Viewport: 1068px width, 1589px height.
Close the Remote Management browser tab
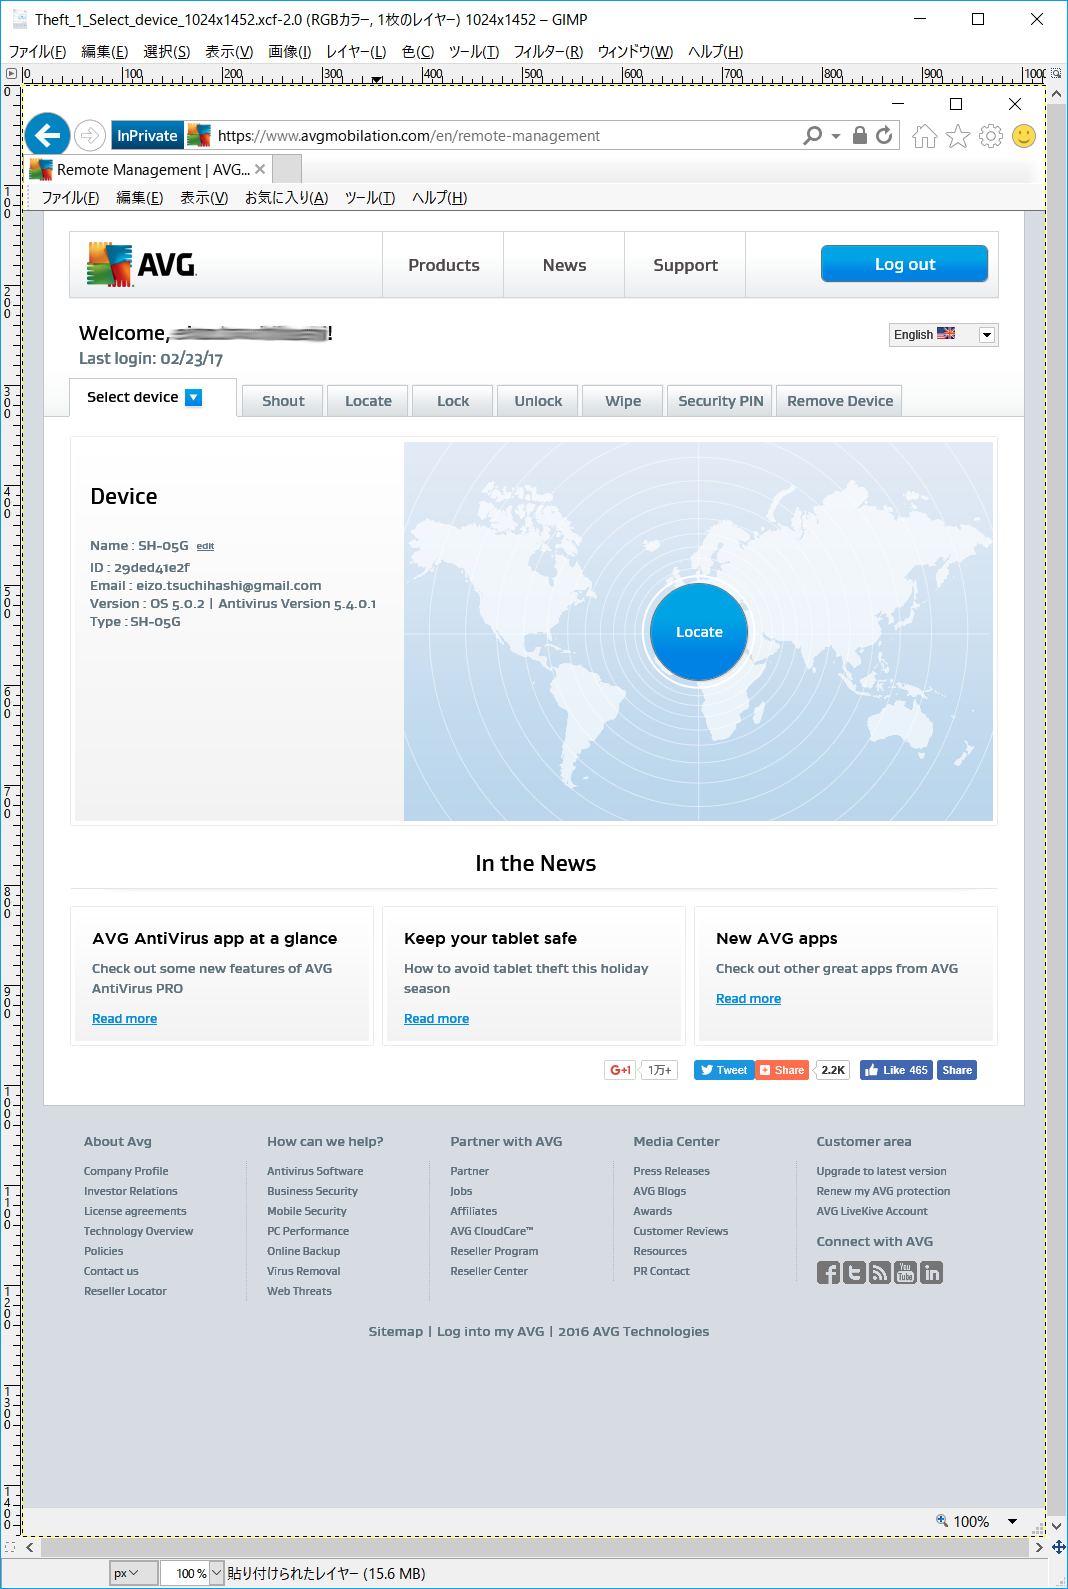pyautogui.click(x=260, y=169)
